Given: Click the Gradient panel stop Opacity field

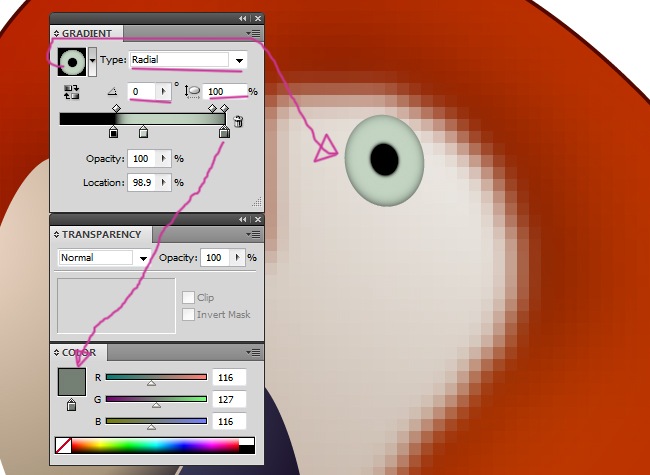Looking at the screenshot, I should point(141,159).
